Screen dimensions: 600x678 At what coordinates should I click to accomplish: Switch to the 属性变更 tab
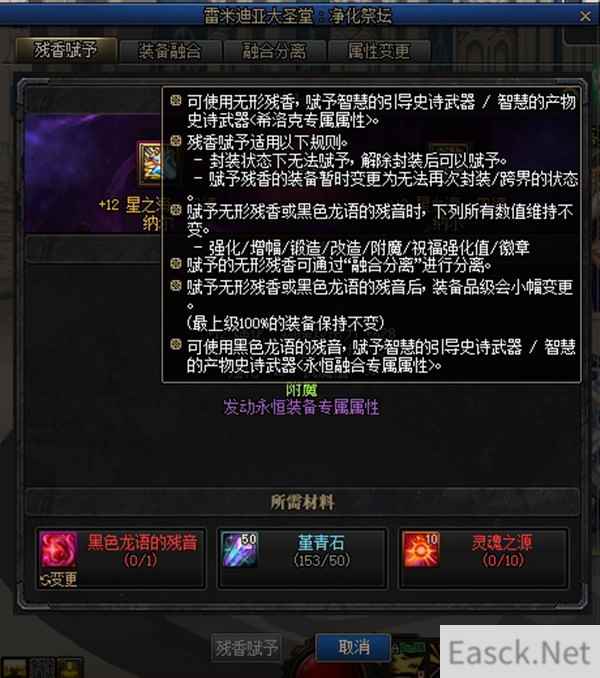click(x=379, y=51)
